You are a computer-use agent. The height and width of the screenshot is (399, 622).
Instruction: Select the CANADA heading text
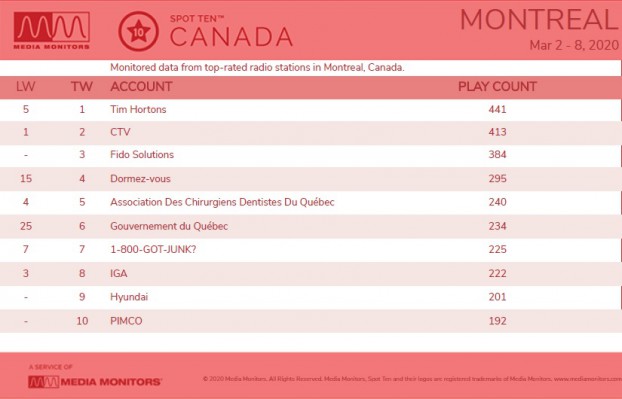pos(231,37)
